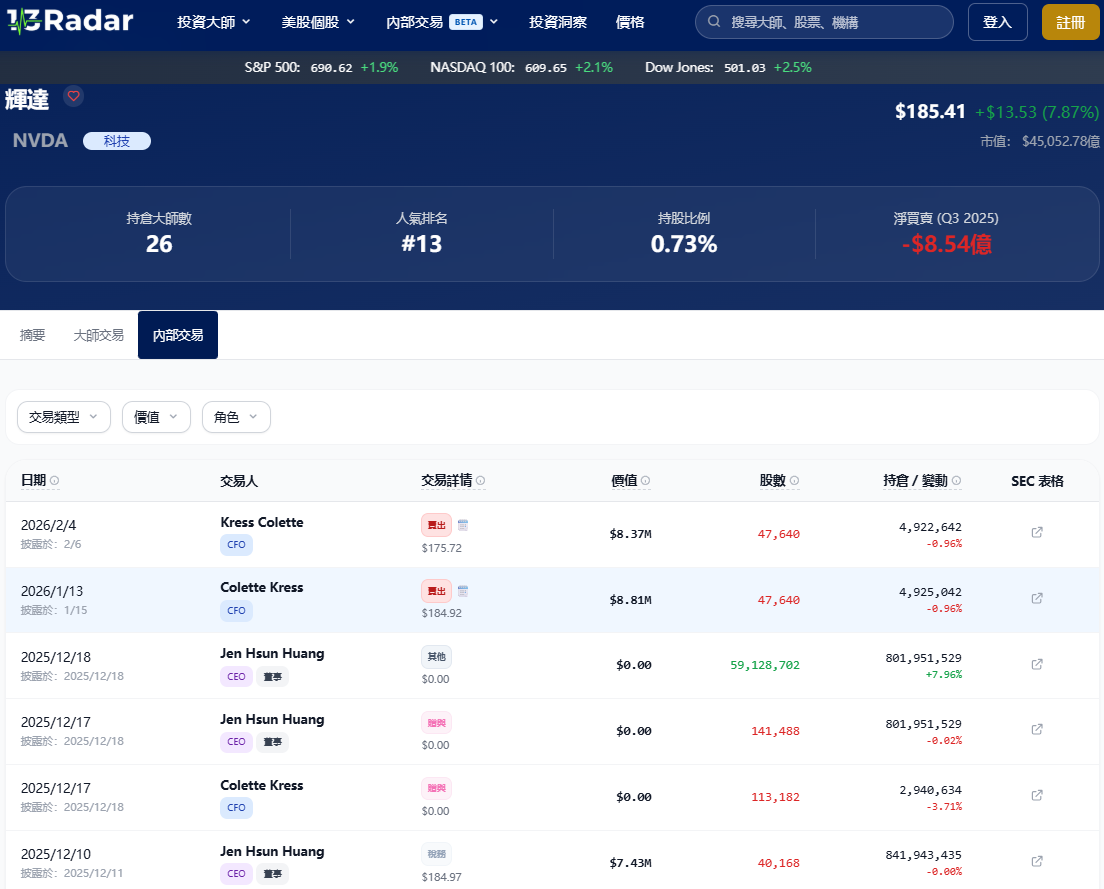Open Kress Colette's insider profile link
Image resolution: width=1104 pixels, height=889 pixels.
(x=262, y=522)
